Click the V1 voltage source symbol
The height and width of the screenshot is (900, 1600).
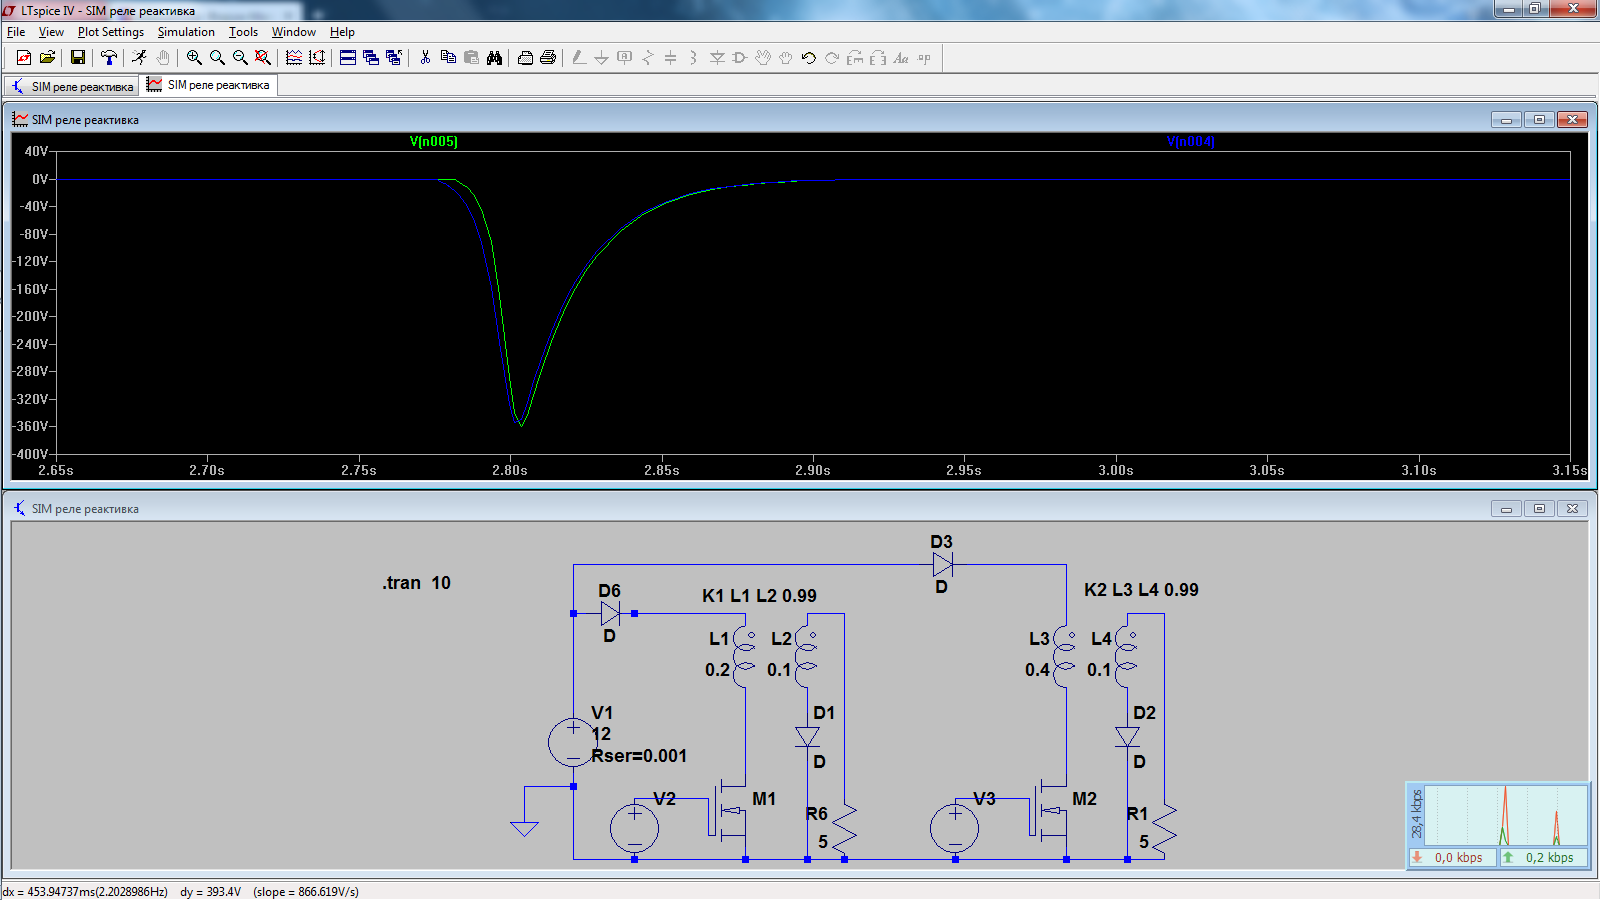[x=573, y=742]
